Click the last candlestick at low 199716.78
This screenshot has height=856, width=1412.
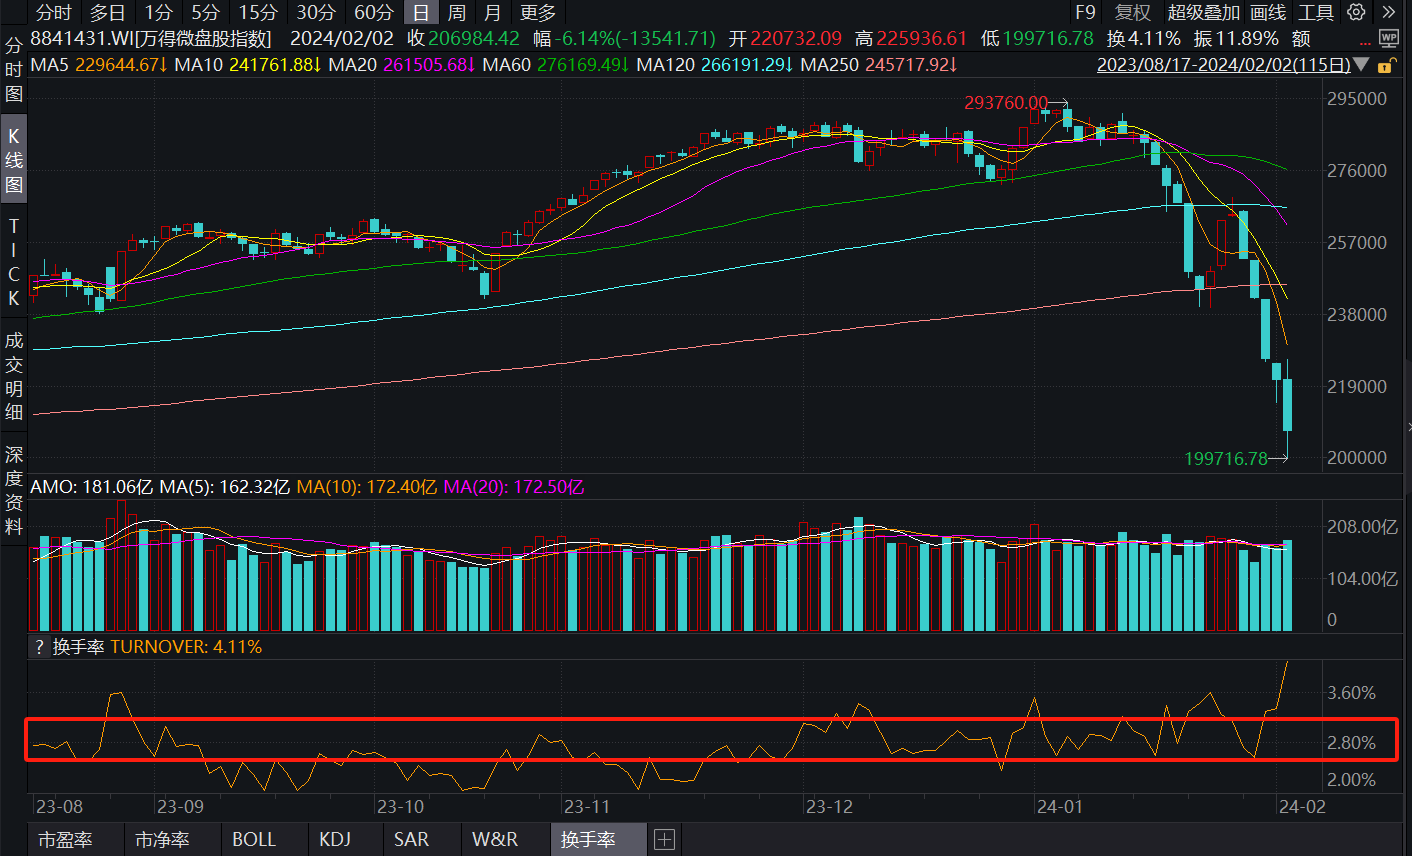click(1287, 405)
